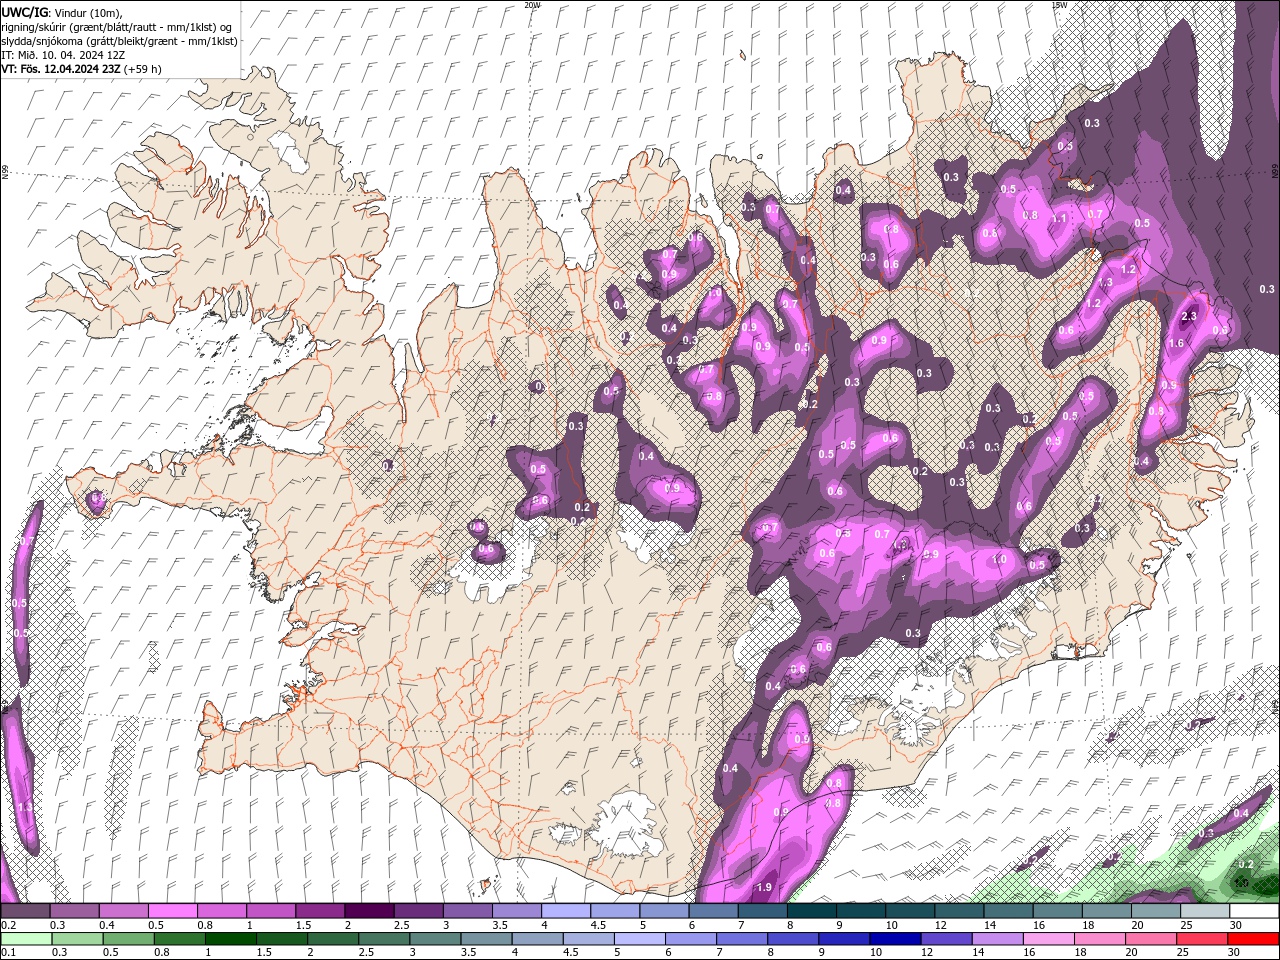Screen dimensions: 1280x960
Task: Click the 'slydda/snjókoma' legend description line
Action: coord(119,41)
